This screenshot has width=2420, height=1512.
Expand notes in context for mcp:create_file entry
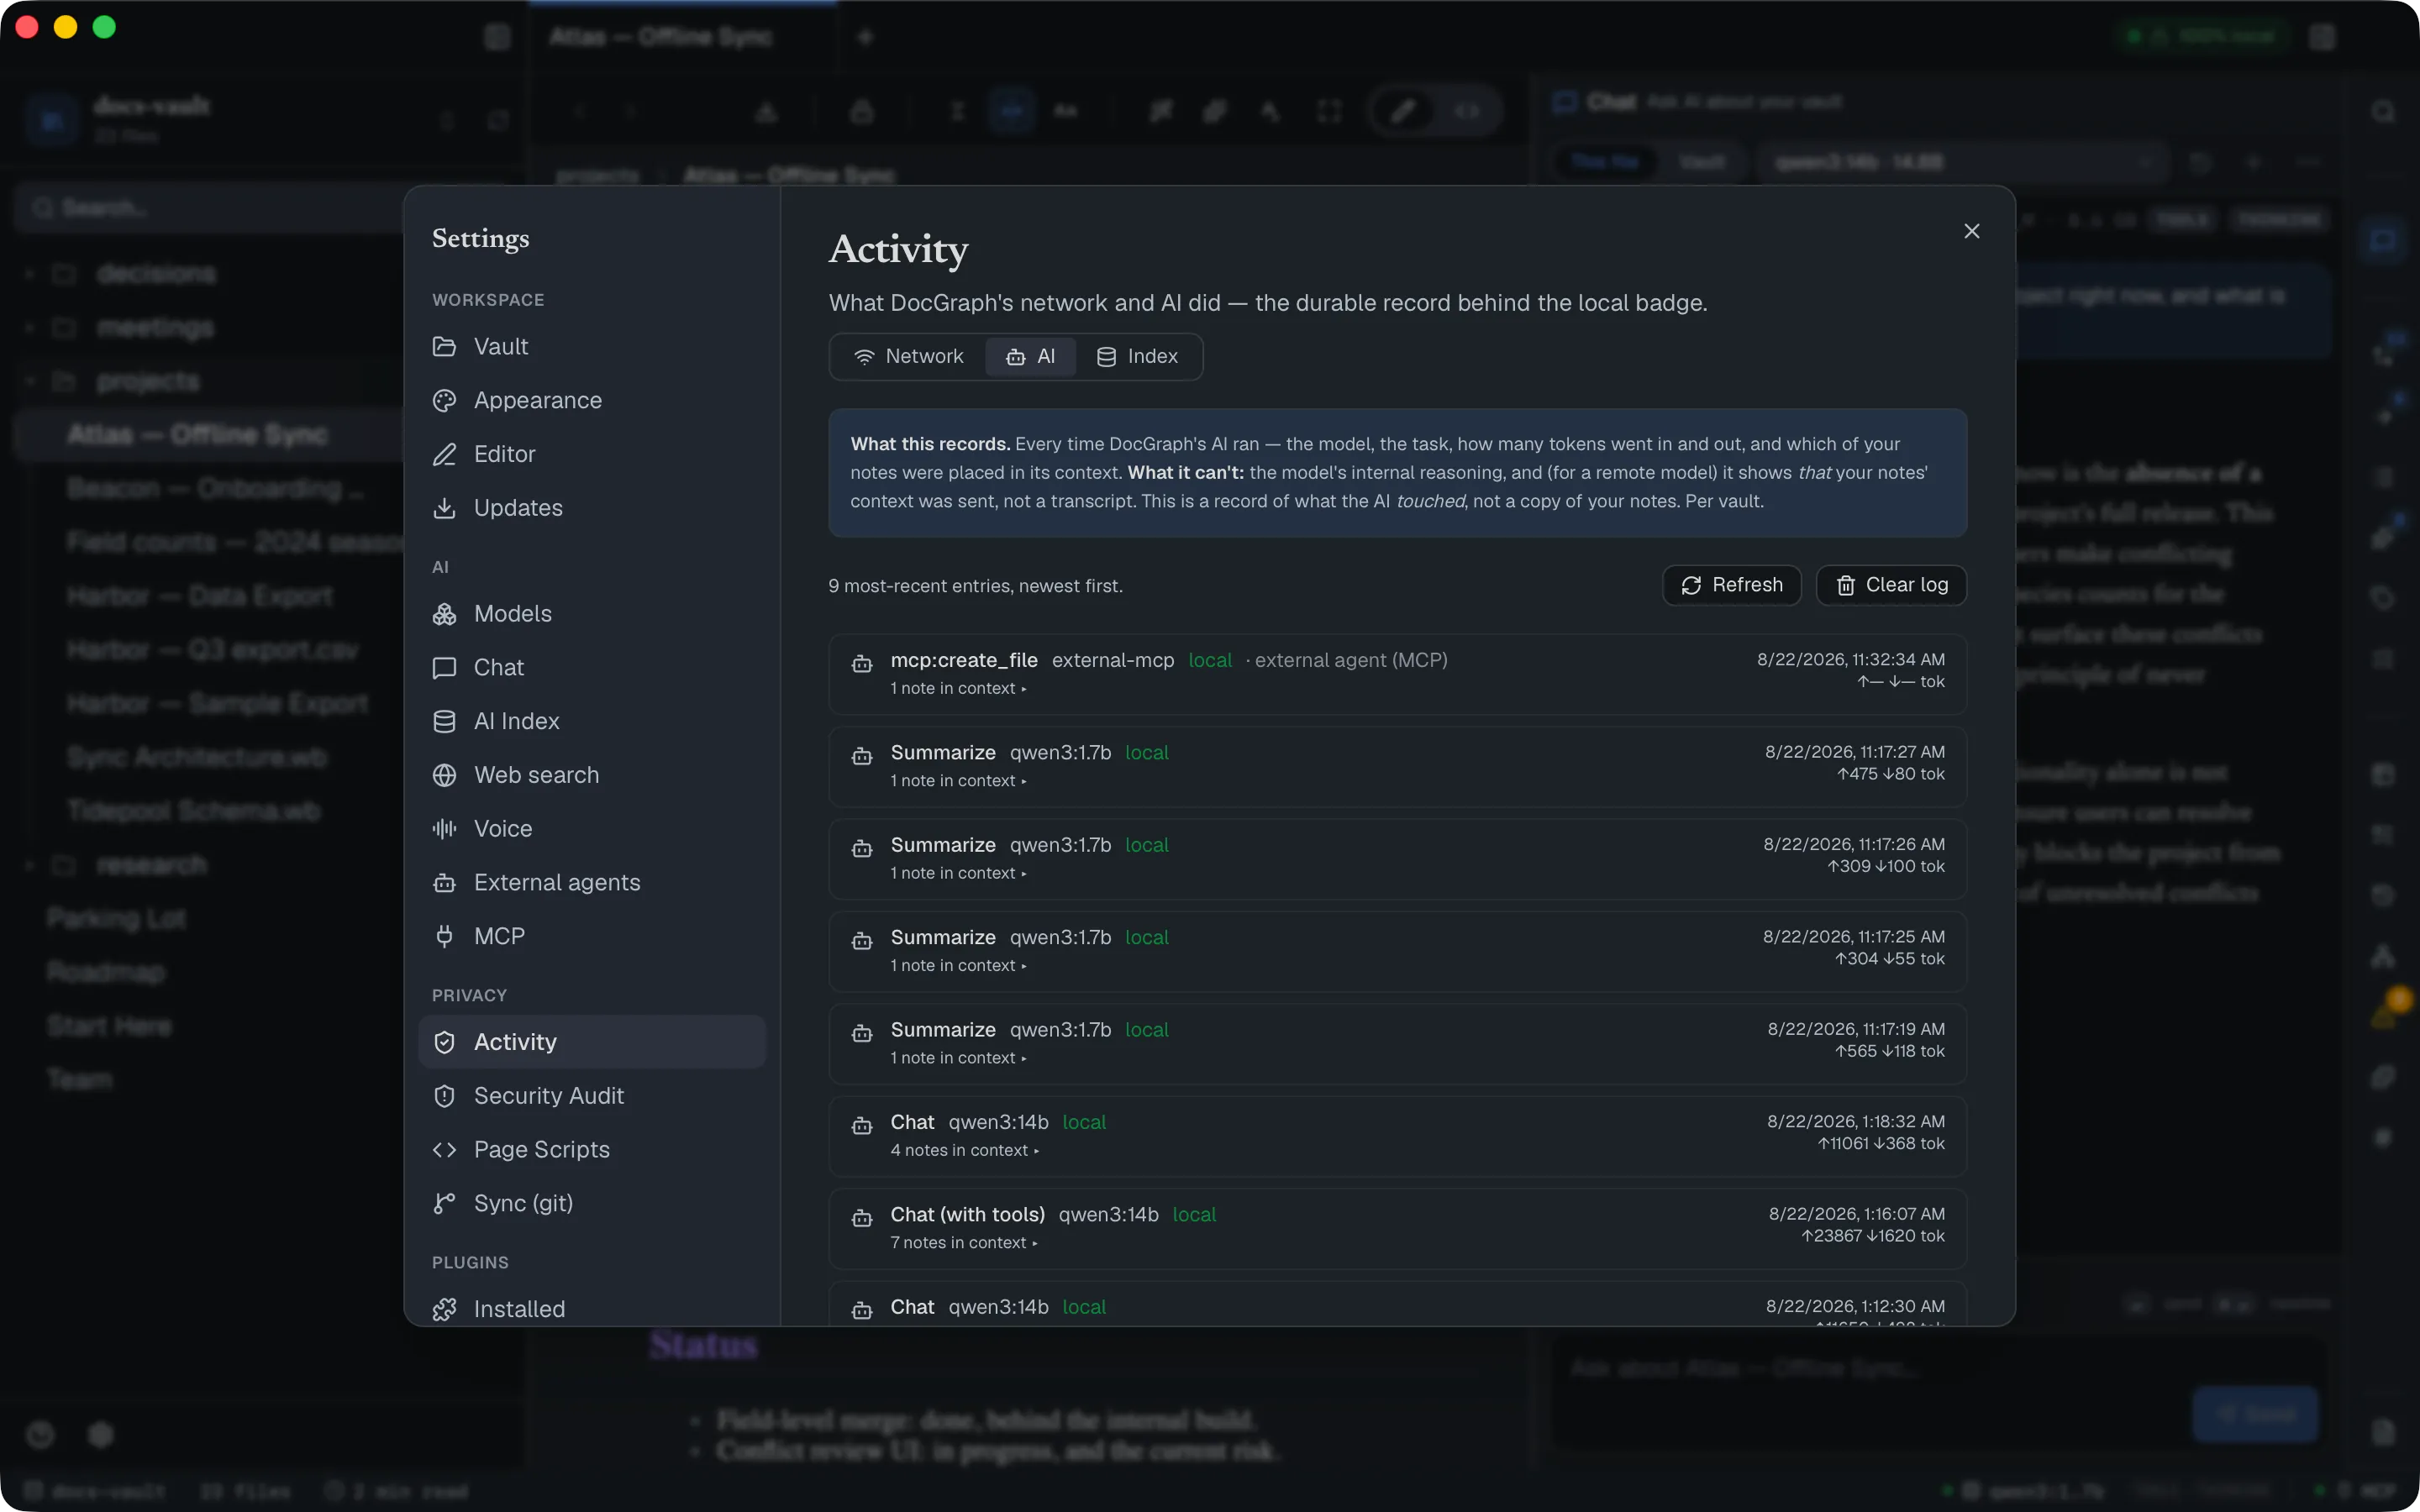pos(958,688)
